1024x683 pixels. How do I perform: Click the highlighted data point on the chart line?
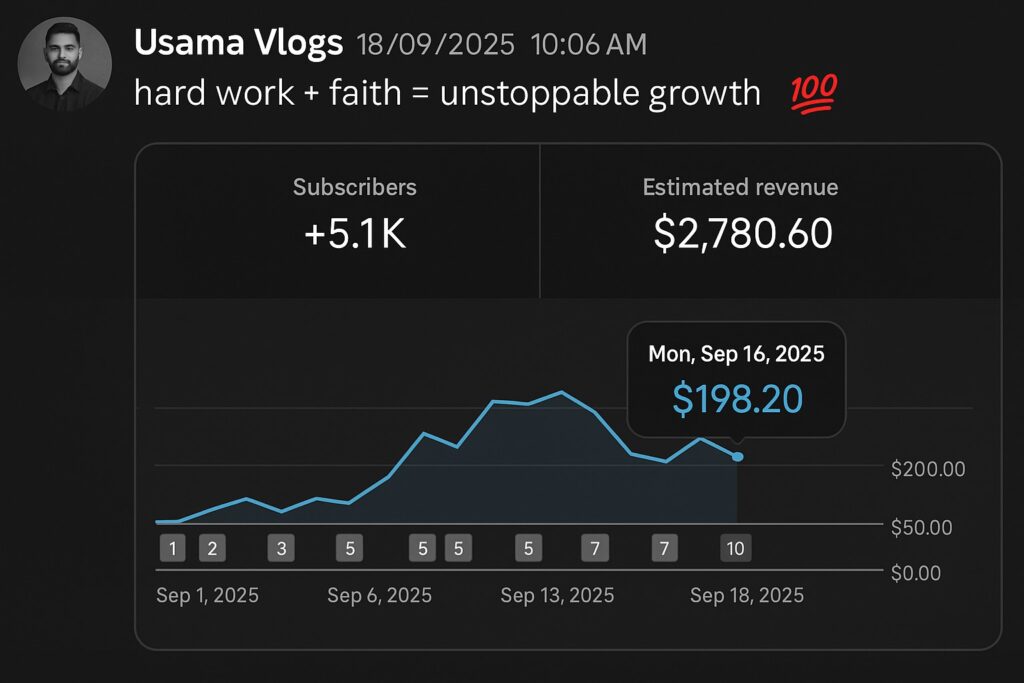click(x=738, y=457)
